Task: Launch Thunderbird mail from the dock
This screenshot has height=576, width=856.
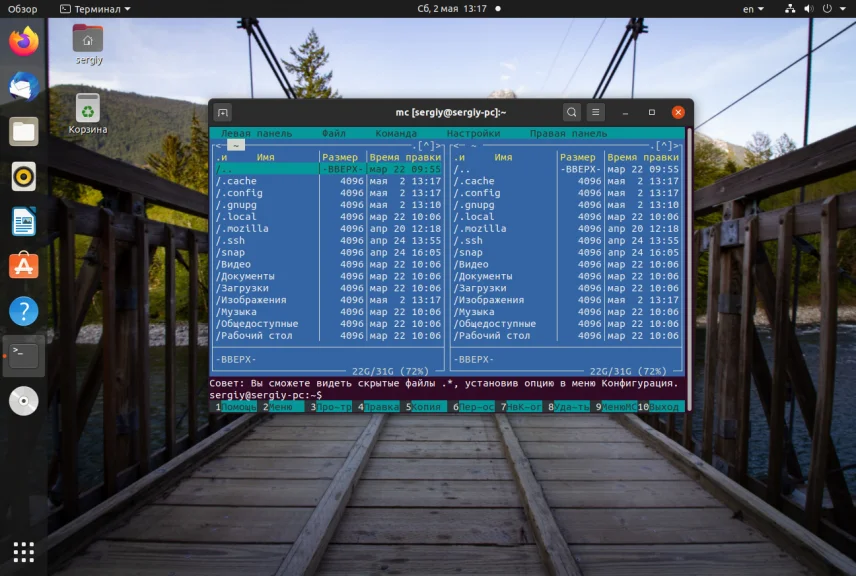Action: (24, 87)
